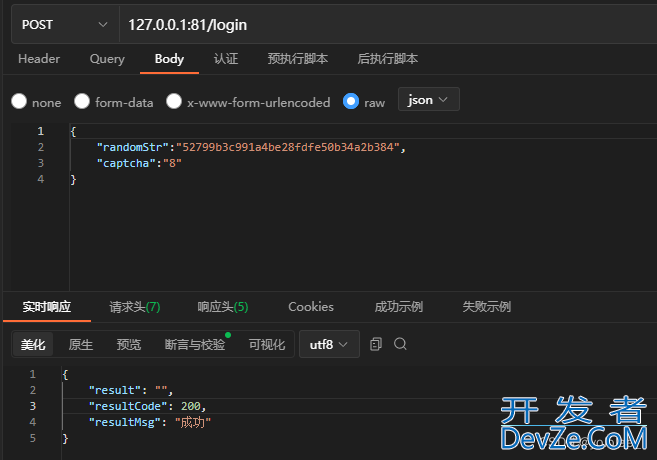The width and height of the screenshot is (657, 460).
Task: Open the 后执行脚本 tab
Action: (x=388, y=59)
